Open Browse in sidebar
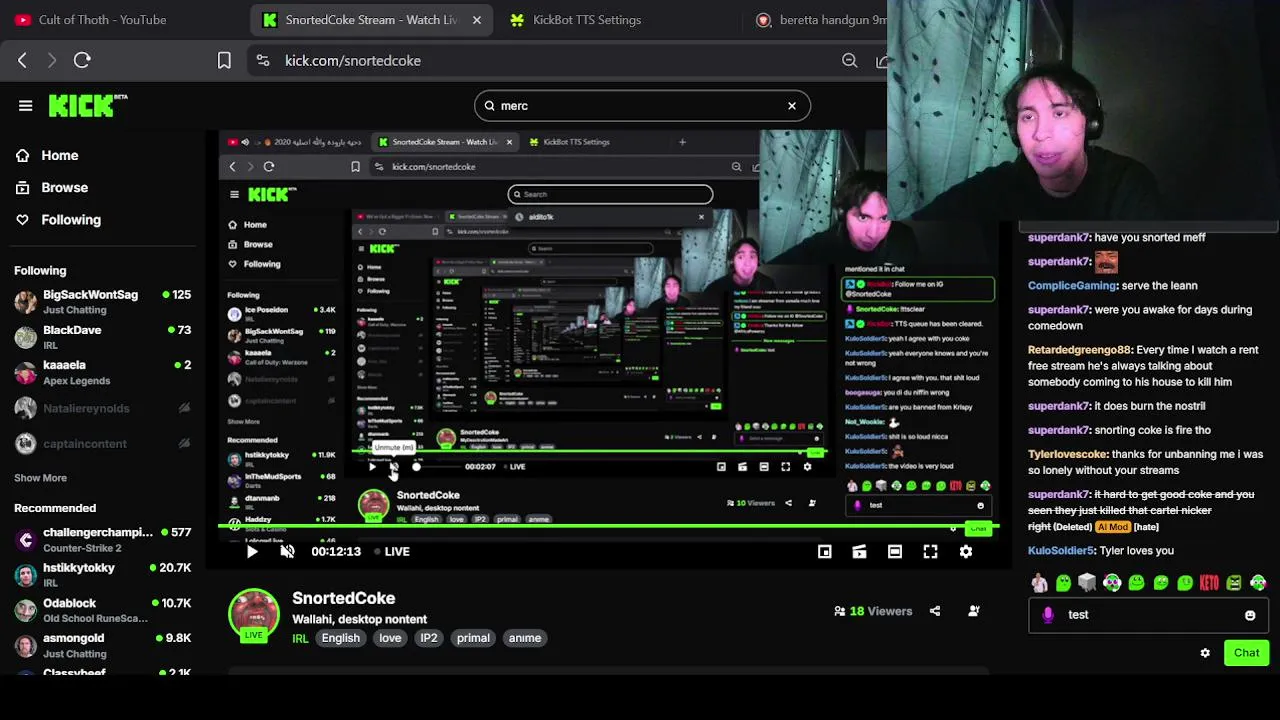The width and height of the screenshot is (1280, 720). pos(52,187)
